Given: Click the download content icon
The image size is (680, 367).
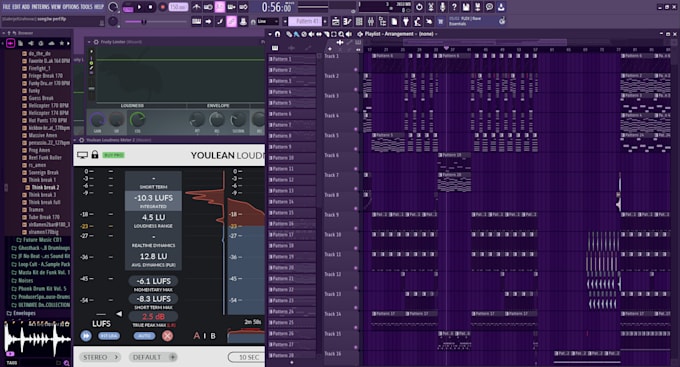Looking at the screenshot, I should pyautogui.click(x=501, y=7).
